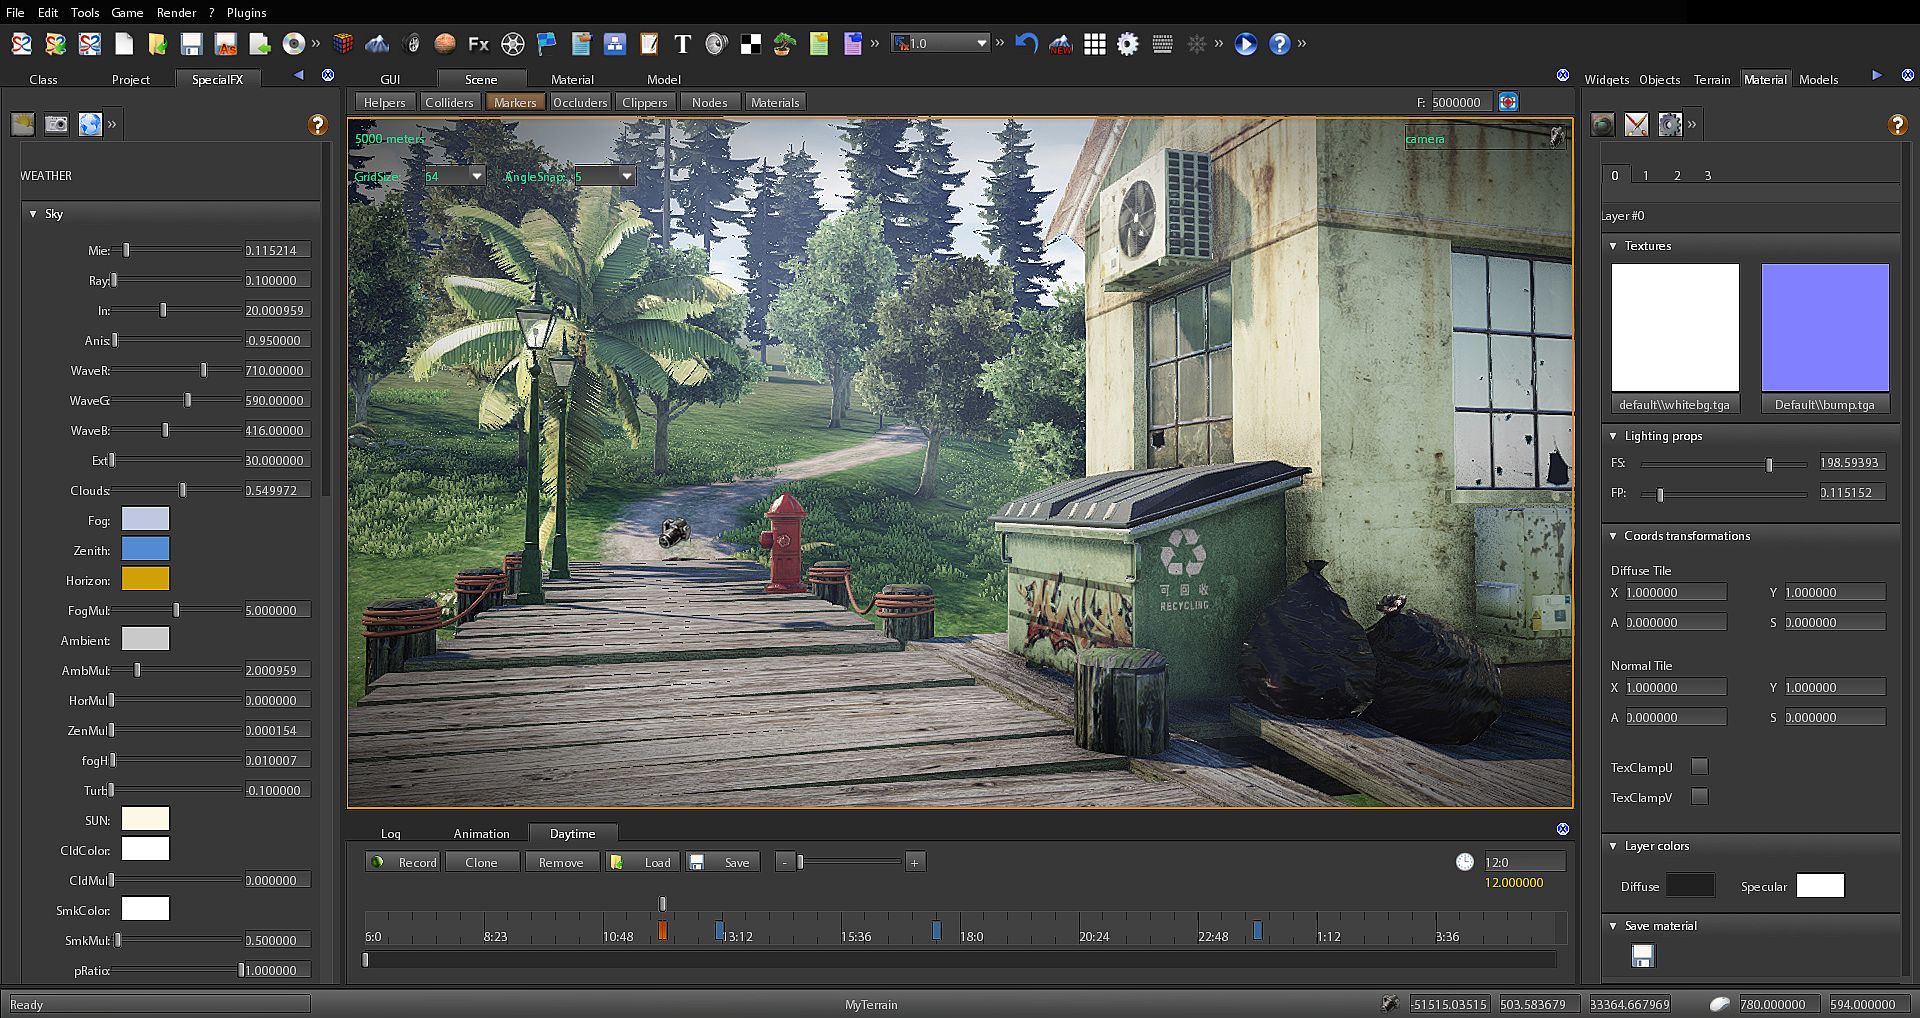Open the camera icon in SpecialFX panel
Image resolution: width=1920 pixels, height=1018 pixels.
point(57,124)
